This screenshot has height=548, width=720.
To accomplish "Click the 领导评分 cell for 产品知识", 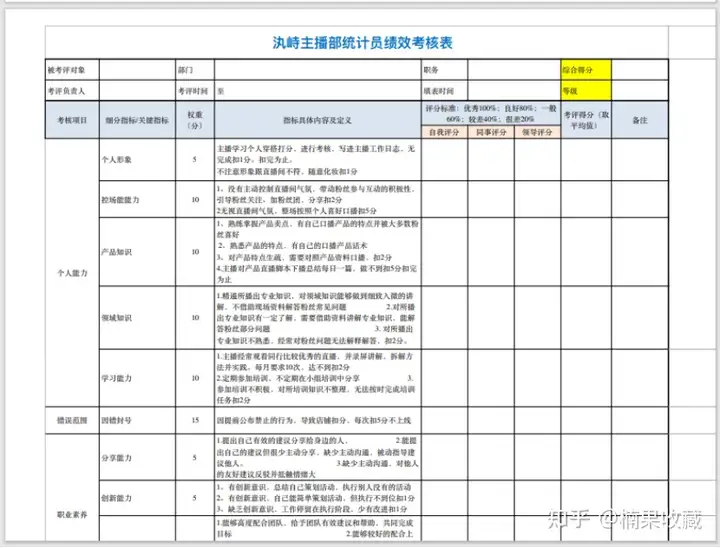I will (537, 252).
